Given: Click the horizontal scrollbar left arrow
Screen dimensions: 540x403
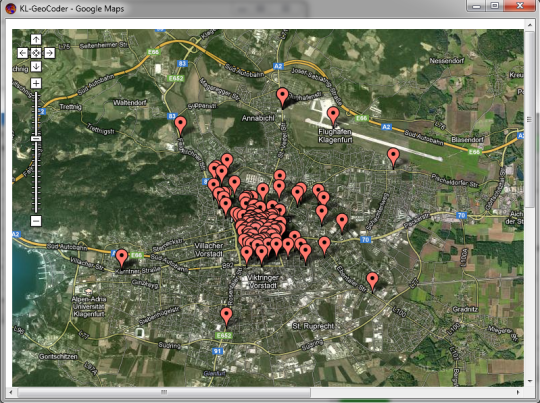Looking at the screenshot, I should [x=11, y=392].
